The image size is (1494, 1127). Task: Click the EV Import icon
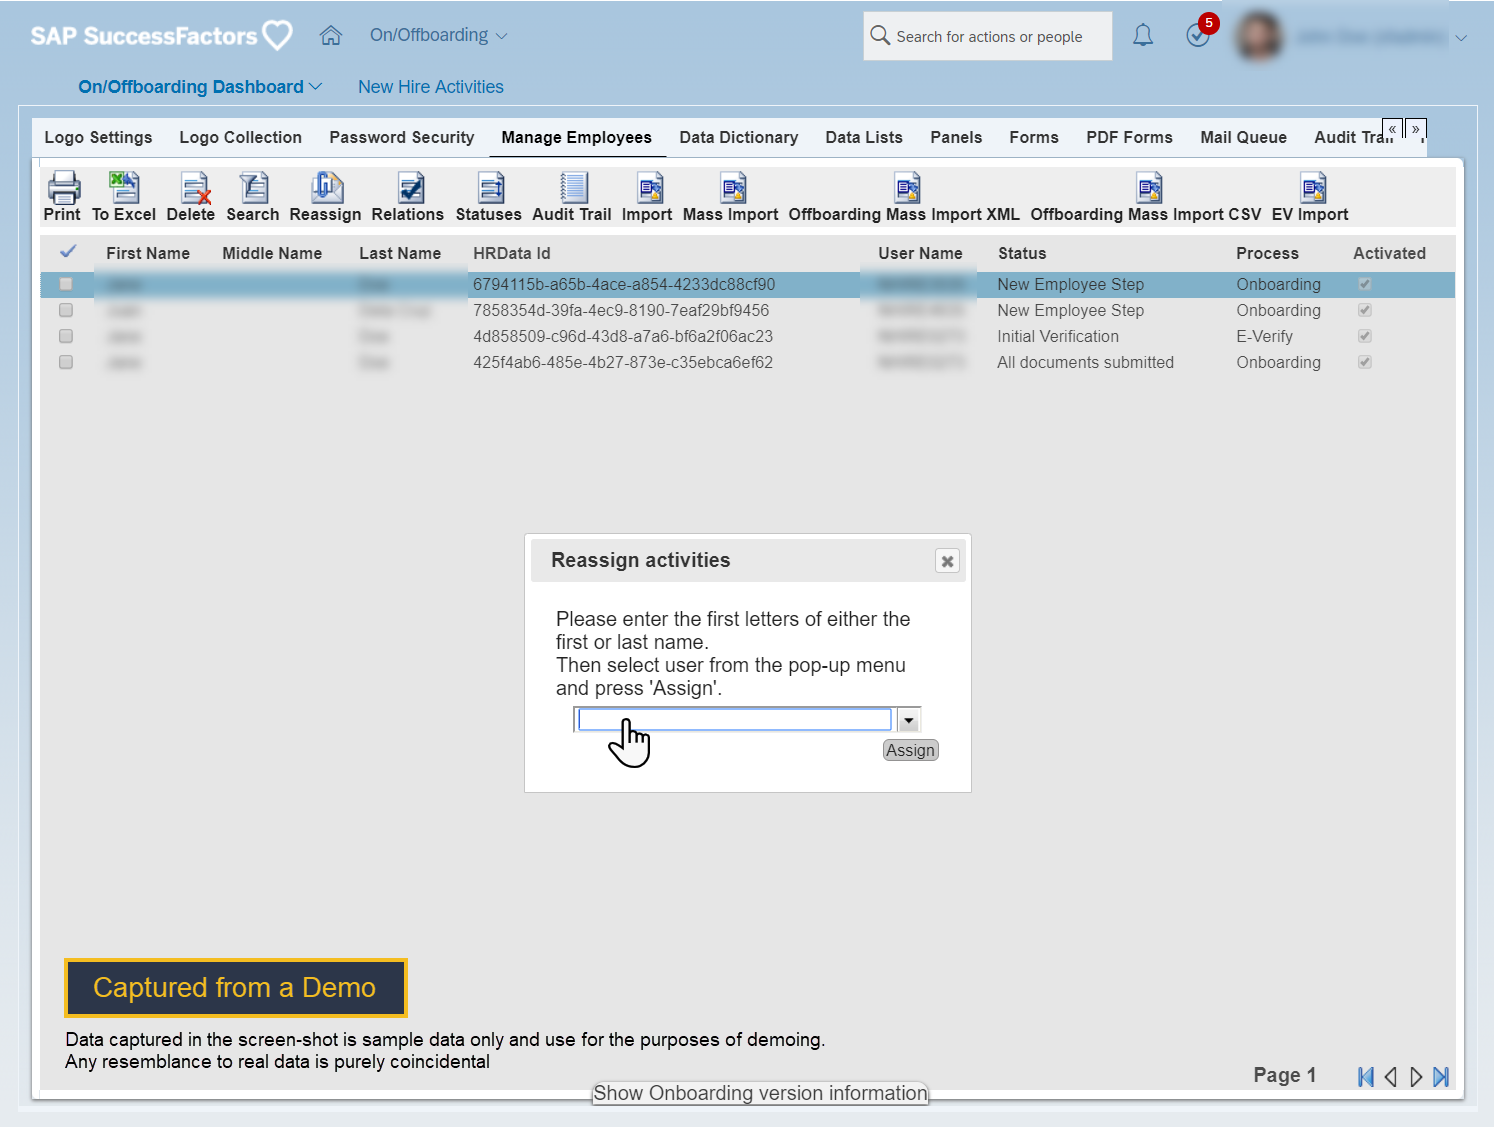(x=1312, y=188)
